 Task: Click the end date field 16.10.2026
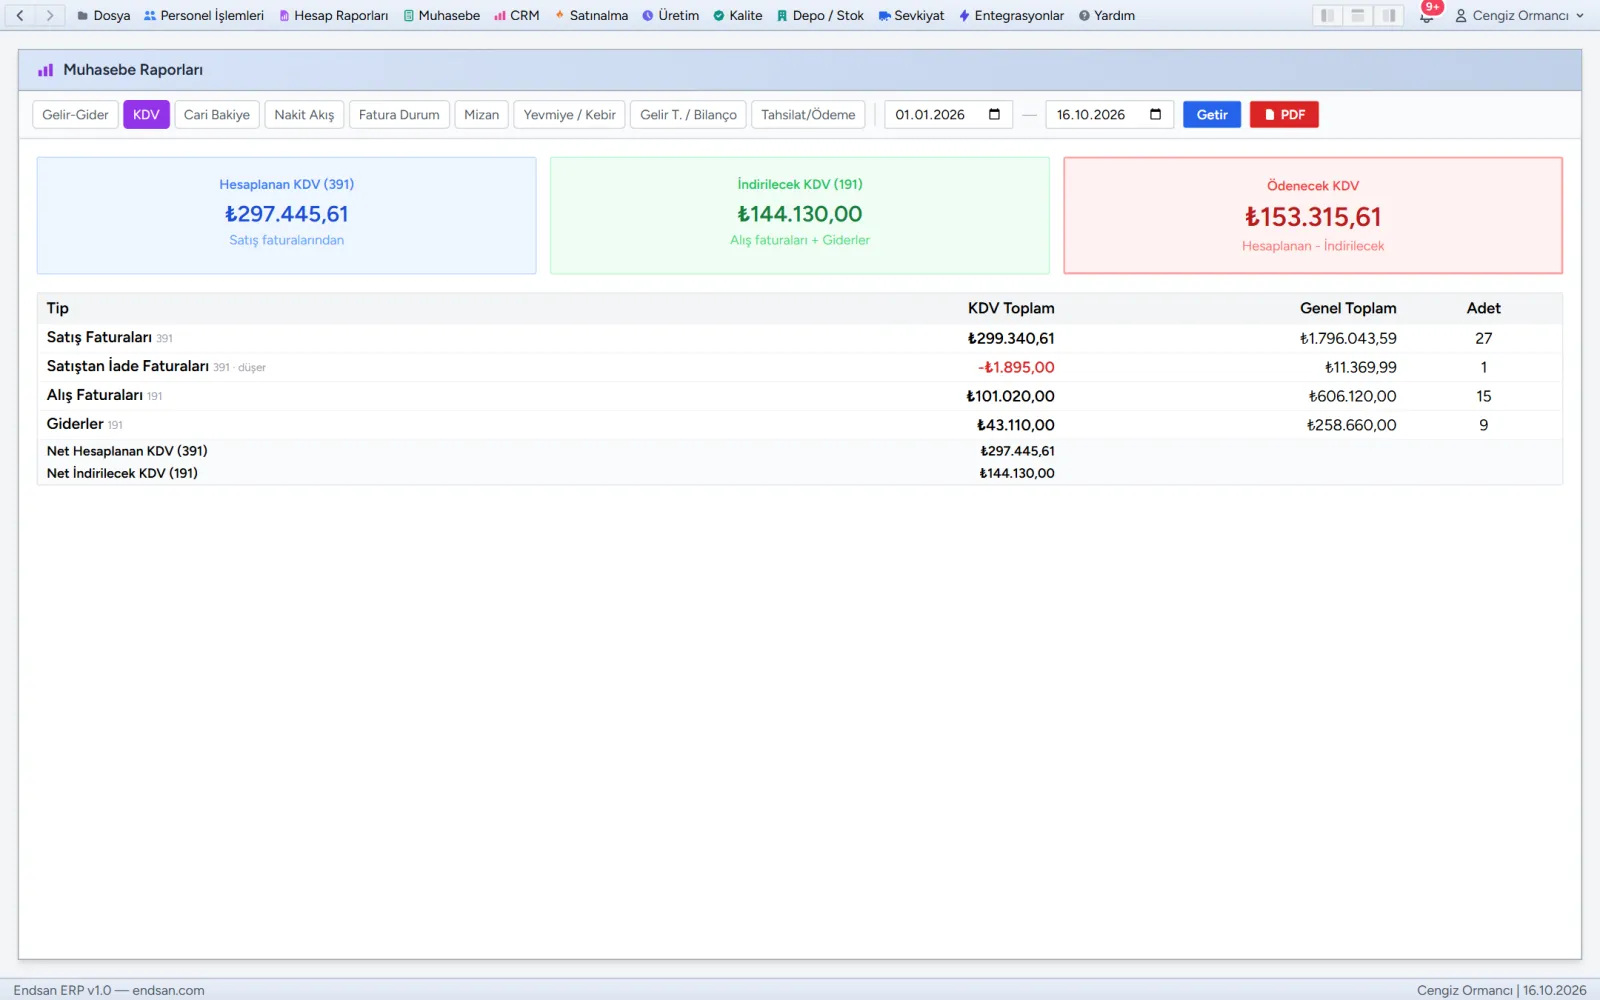(x=1109, y=114)
